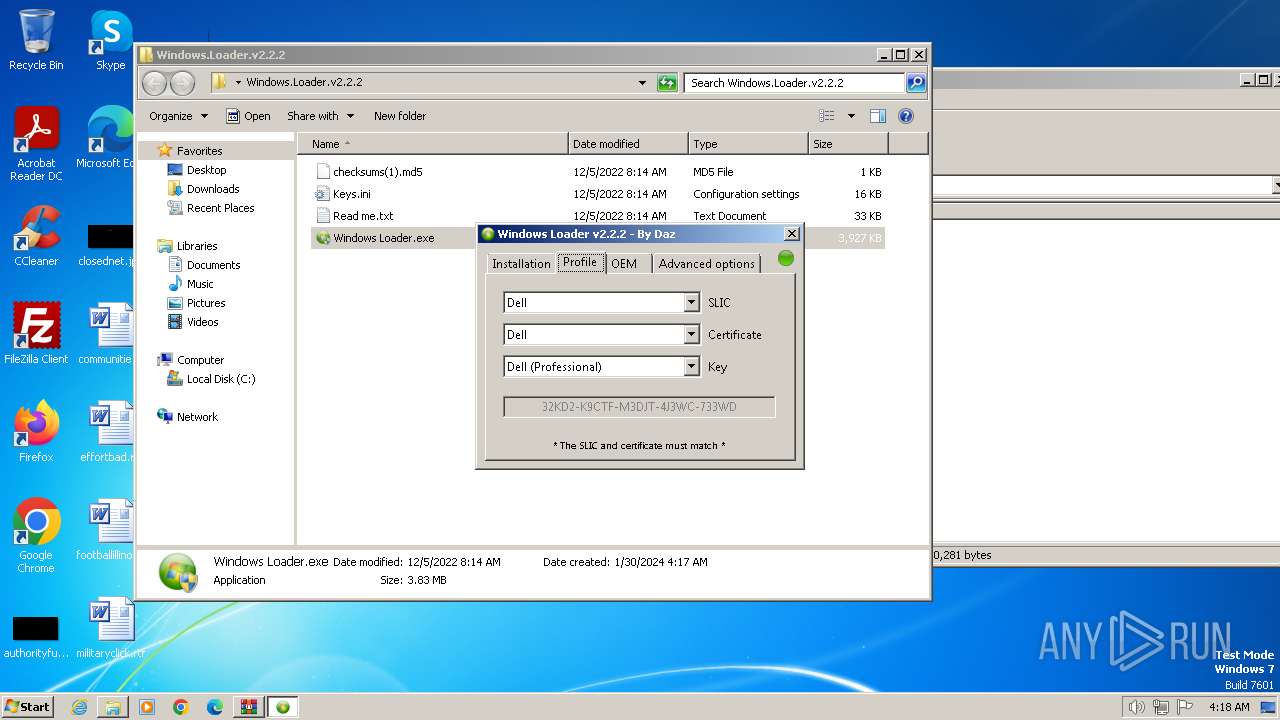Click the green refresh button beside the address bar
This screenshot has height=720, width=1280.
coord(667,83)
